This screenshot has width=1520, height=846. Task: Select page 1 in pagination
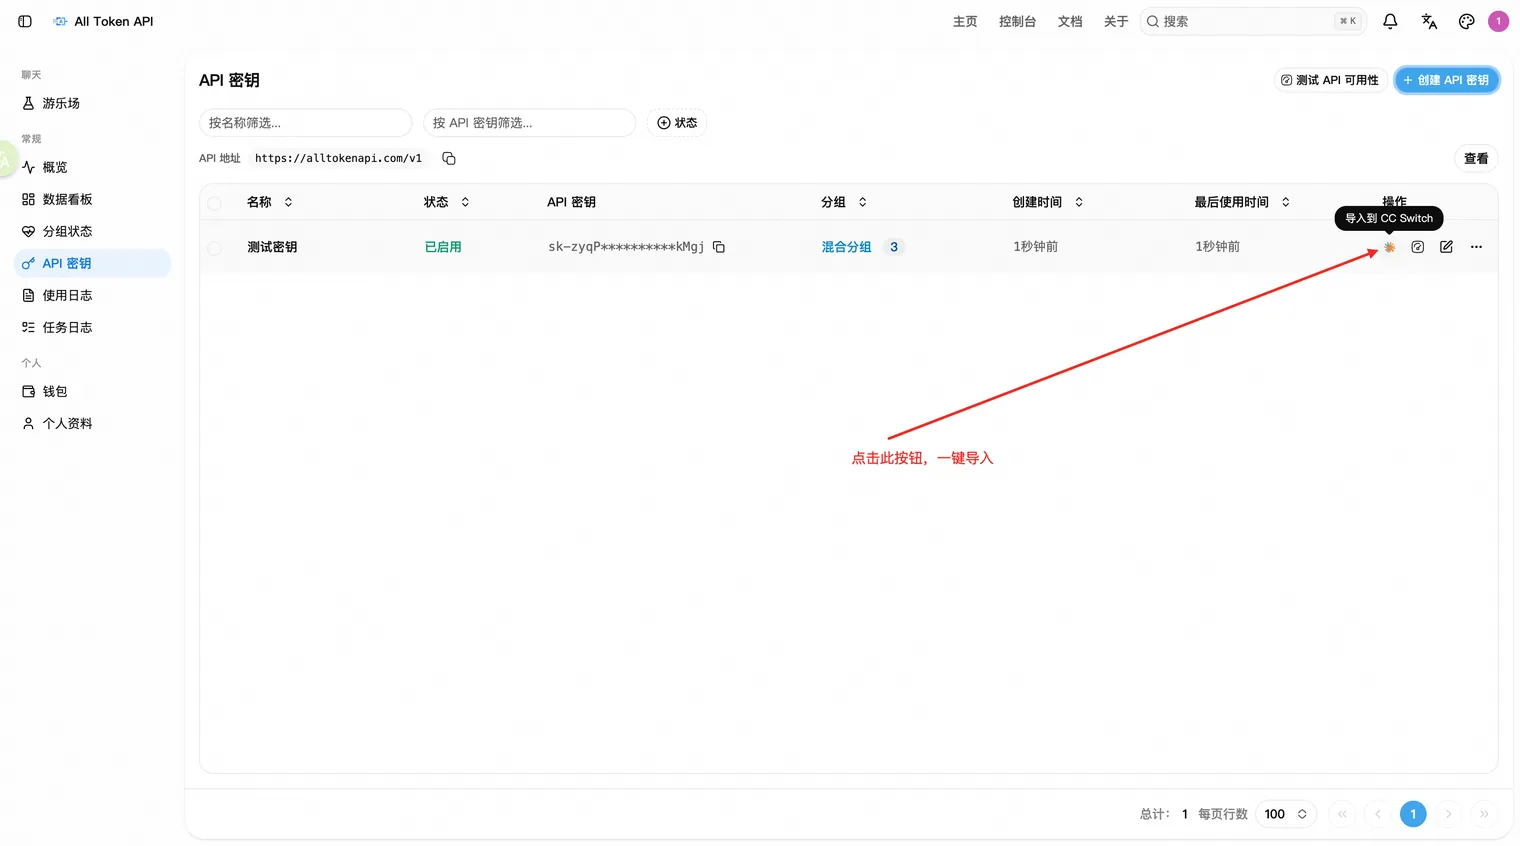[1413, 814]
